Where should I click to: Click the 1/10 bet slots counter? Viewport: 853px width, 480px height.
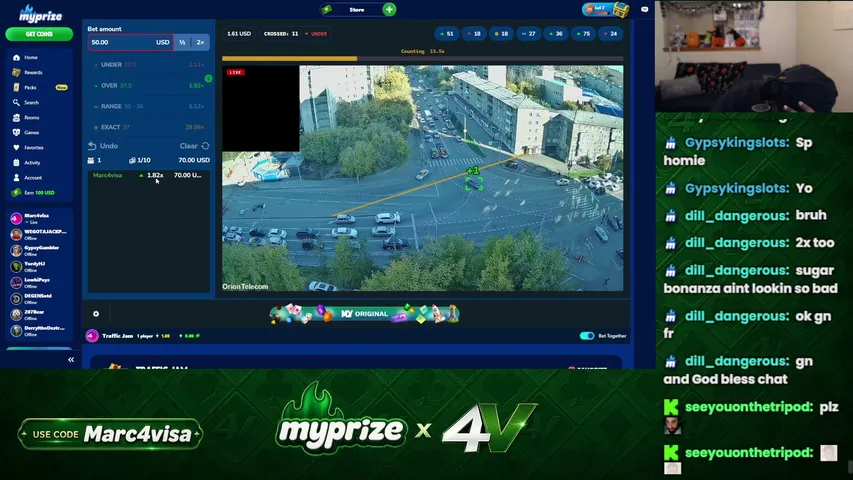[x=140, y=160]
